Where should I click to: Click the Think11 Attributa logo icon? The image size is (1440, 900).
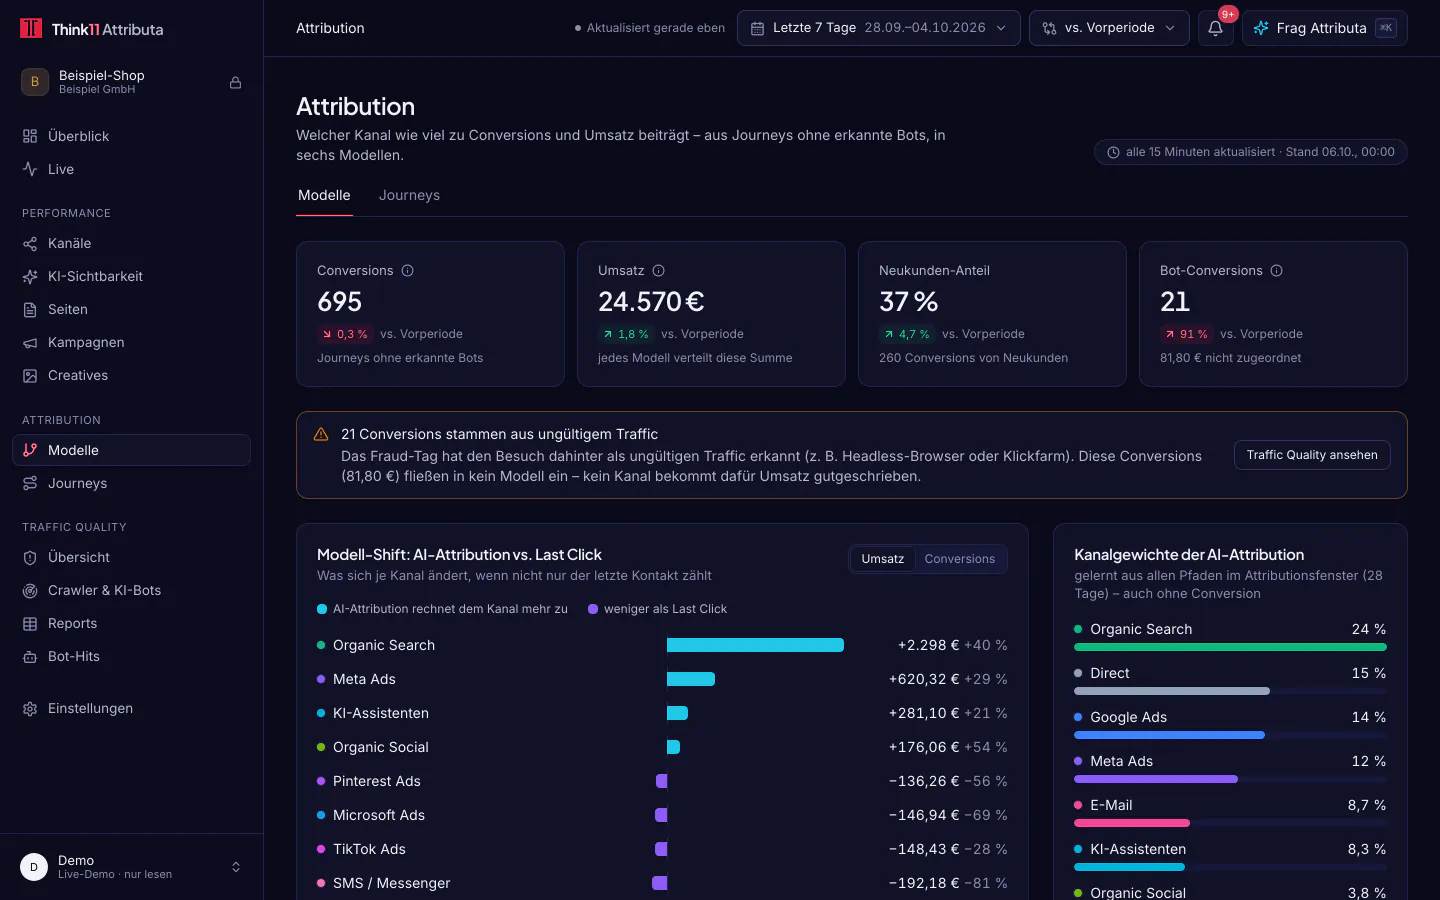click(x=31, y=28)
